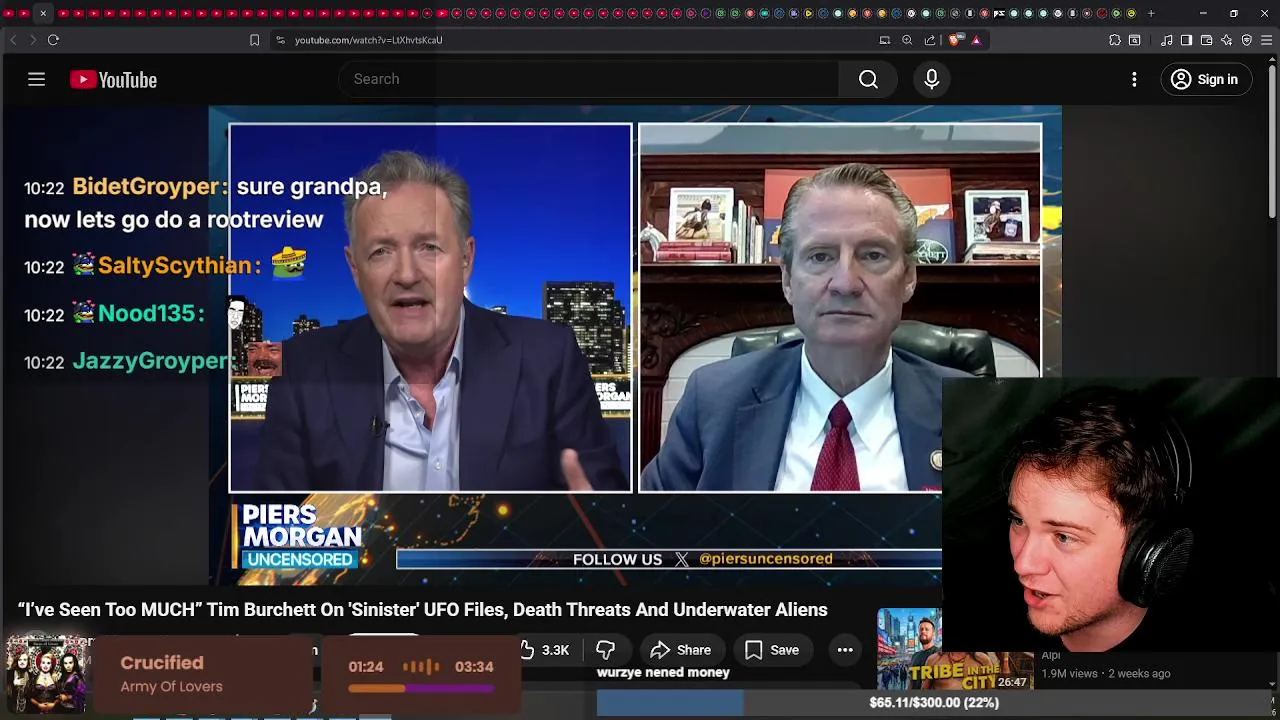This screenshot has height=720, width=1280.
Task: Open the install/cast screen icon in address bar
Action: click(884, 40)
